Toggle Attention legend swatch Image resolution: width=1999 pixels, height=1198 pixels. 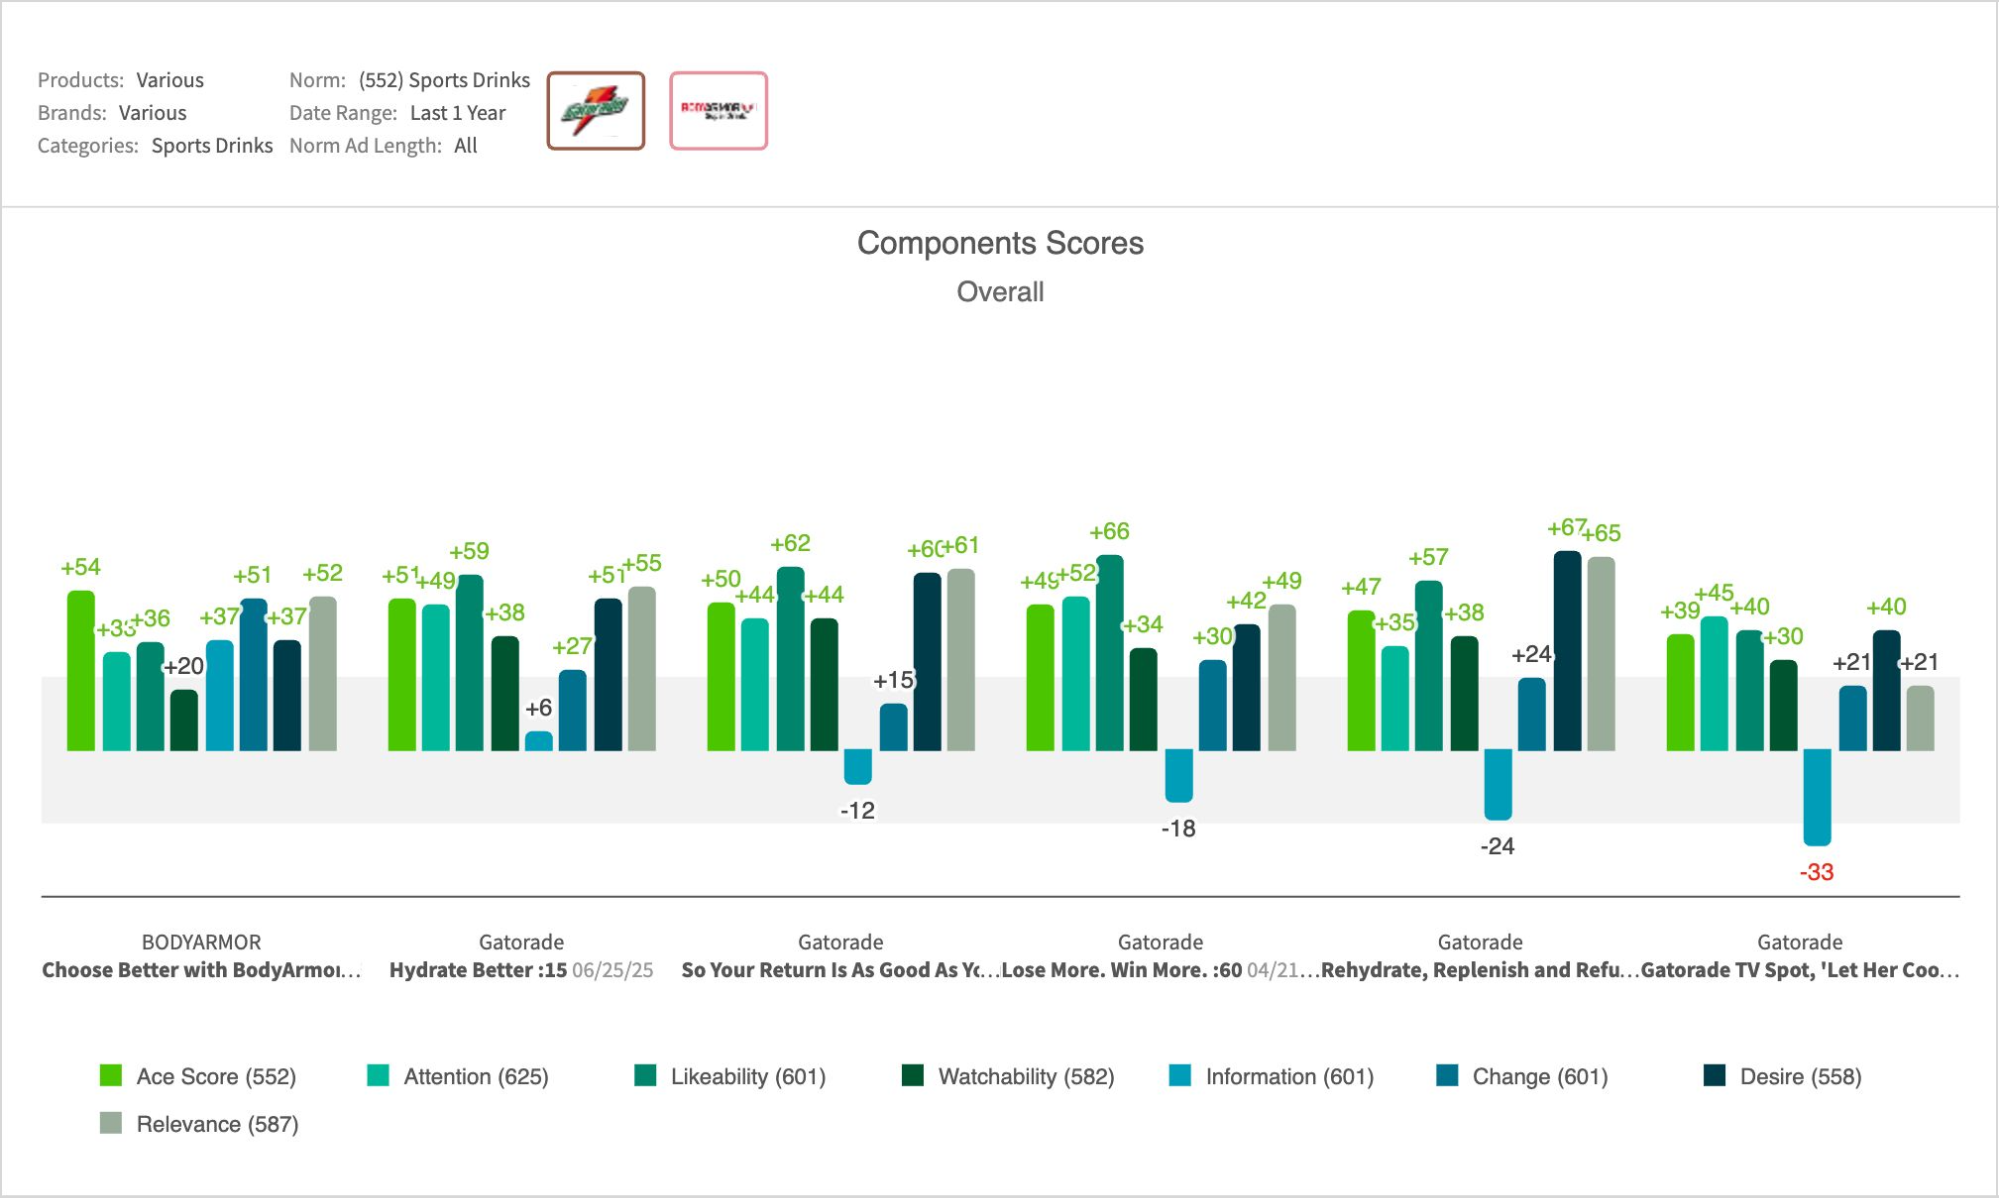pos(378,1076)
